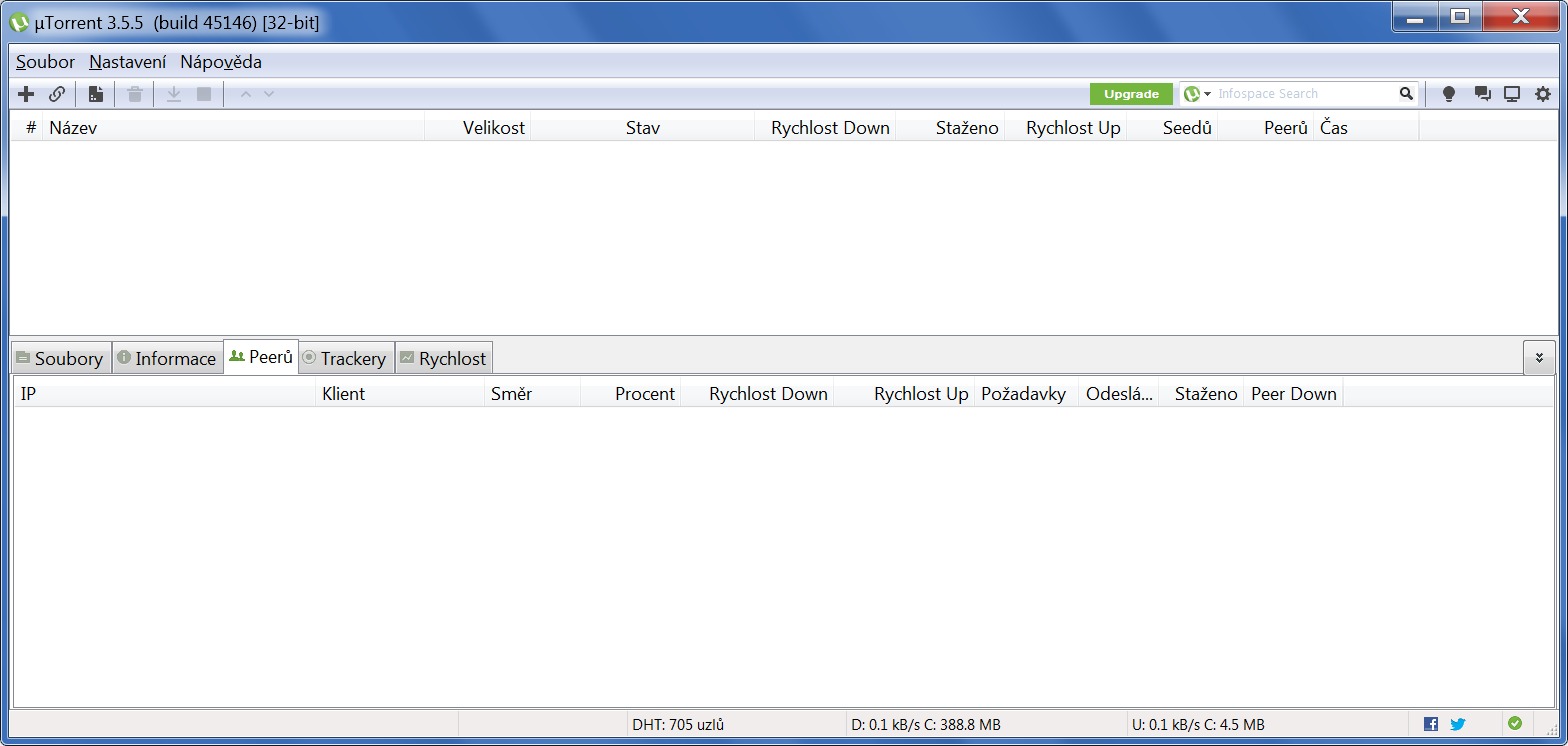Screen dimensions: 1568x746
Task: Sort peer list by Staženo header
Action: click(1202, 394)
